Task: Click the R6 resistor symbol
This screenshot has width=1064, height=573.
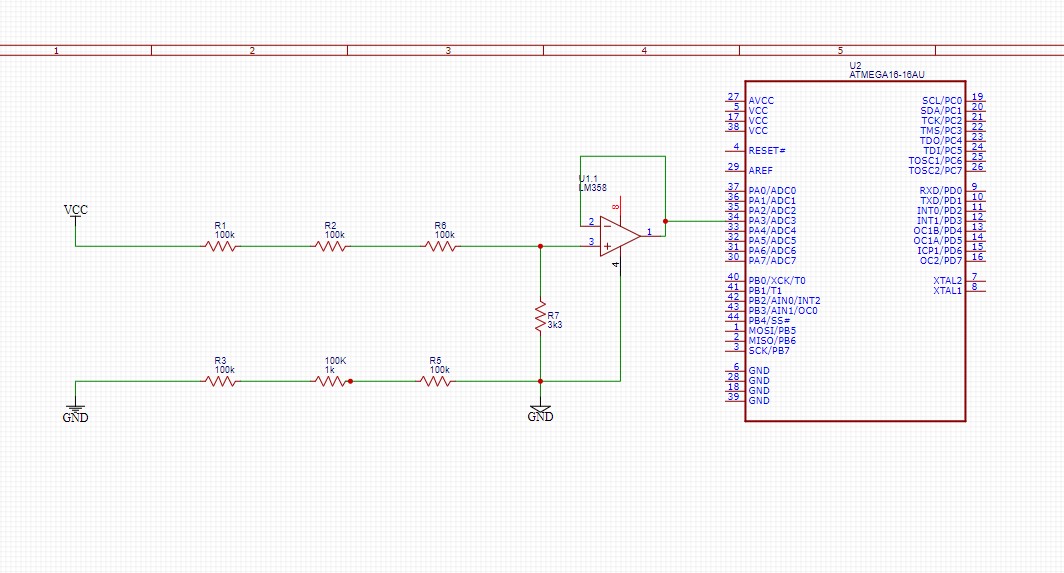Action: (x=441, y=246)
